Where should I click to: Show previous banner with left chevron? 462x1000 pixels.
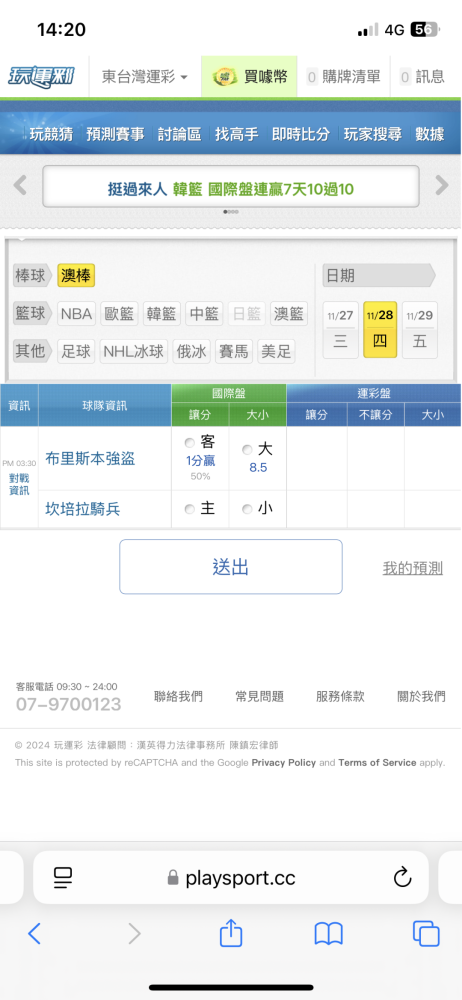click(20, 186)
